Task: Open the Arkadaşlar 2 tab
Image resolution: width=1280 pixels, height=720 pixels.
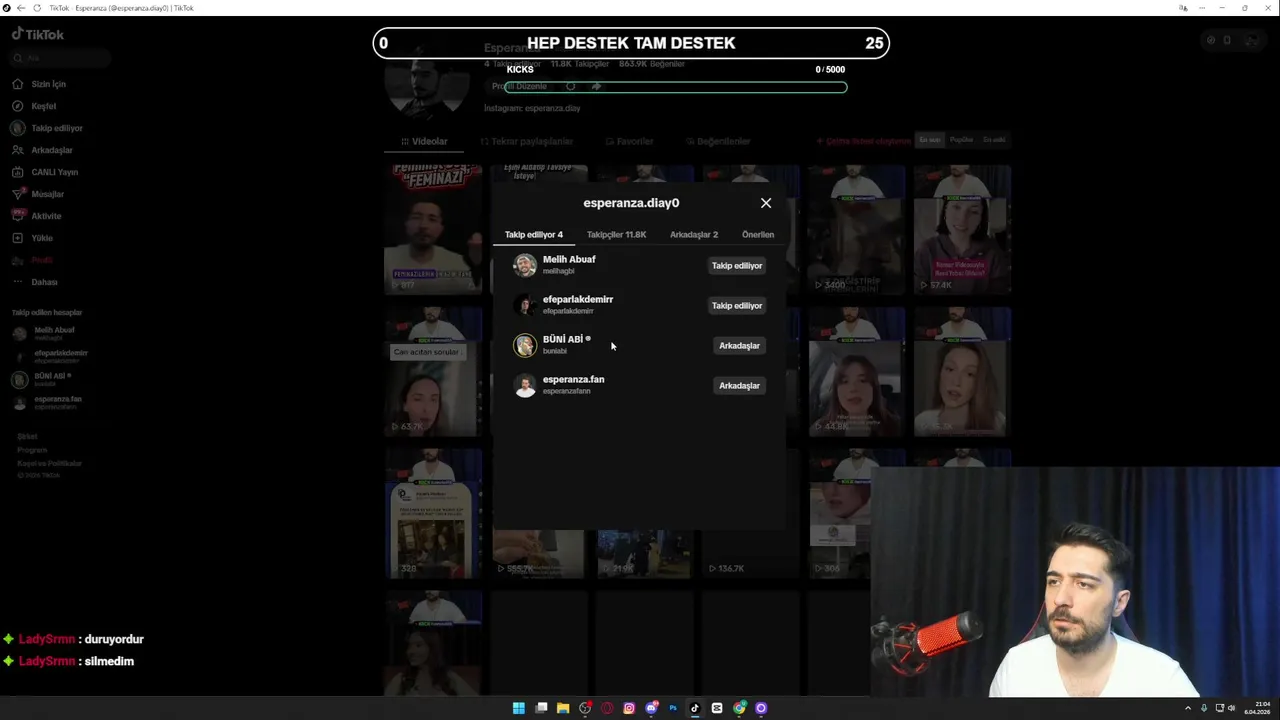Action: point(694,235)
